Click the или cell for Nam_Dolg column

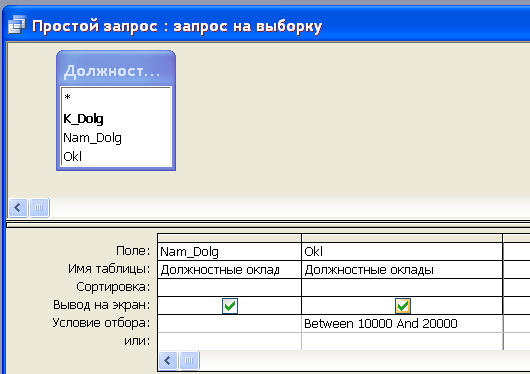(x=229, y=342)
